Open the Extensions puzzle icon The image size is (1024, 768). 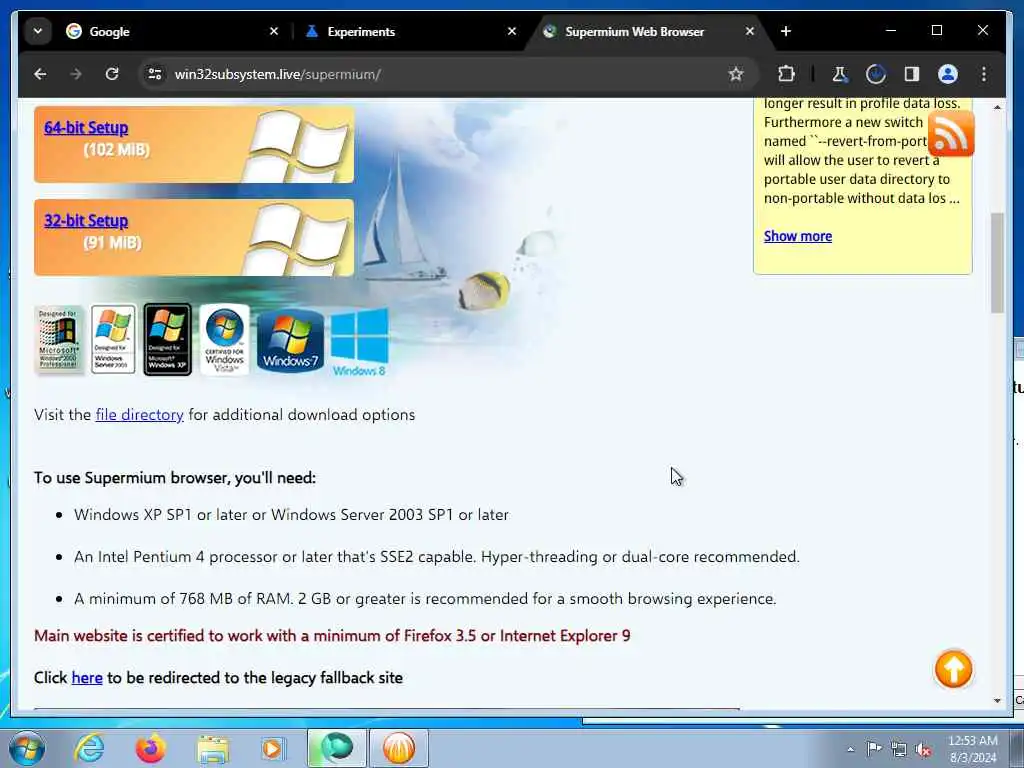pos(786,74)
